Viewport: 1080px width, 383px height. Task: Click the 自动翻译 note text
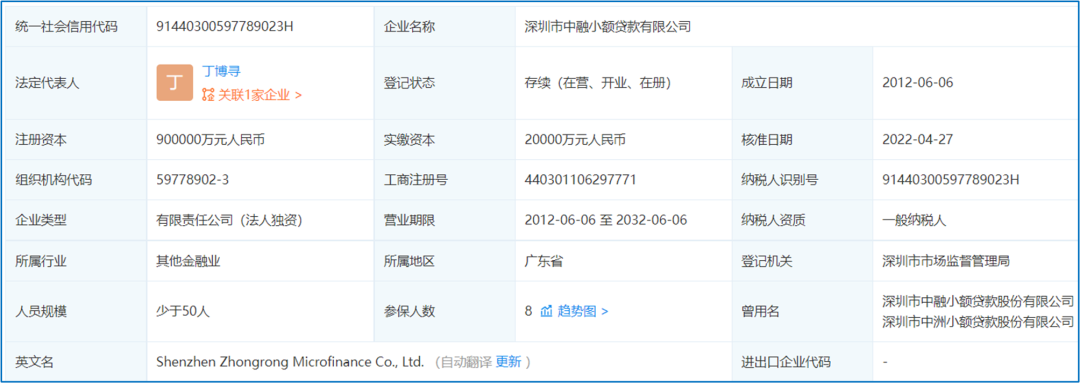click(466, 361)
